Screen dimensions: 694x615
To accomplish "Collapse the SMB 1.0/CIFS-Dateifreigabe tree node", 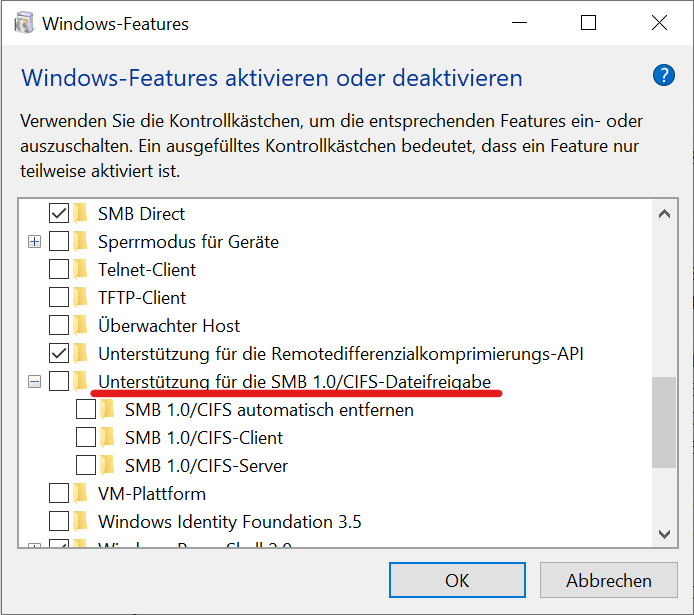I will click(x=34, y=381).
